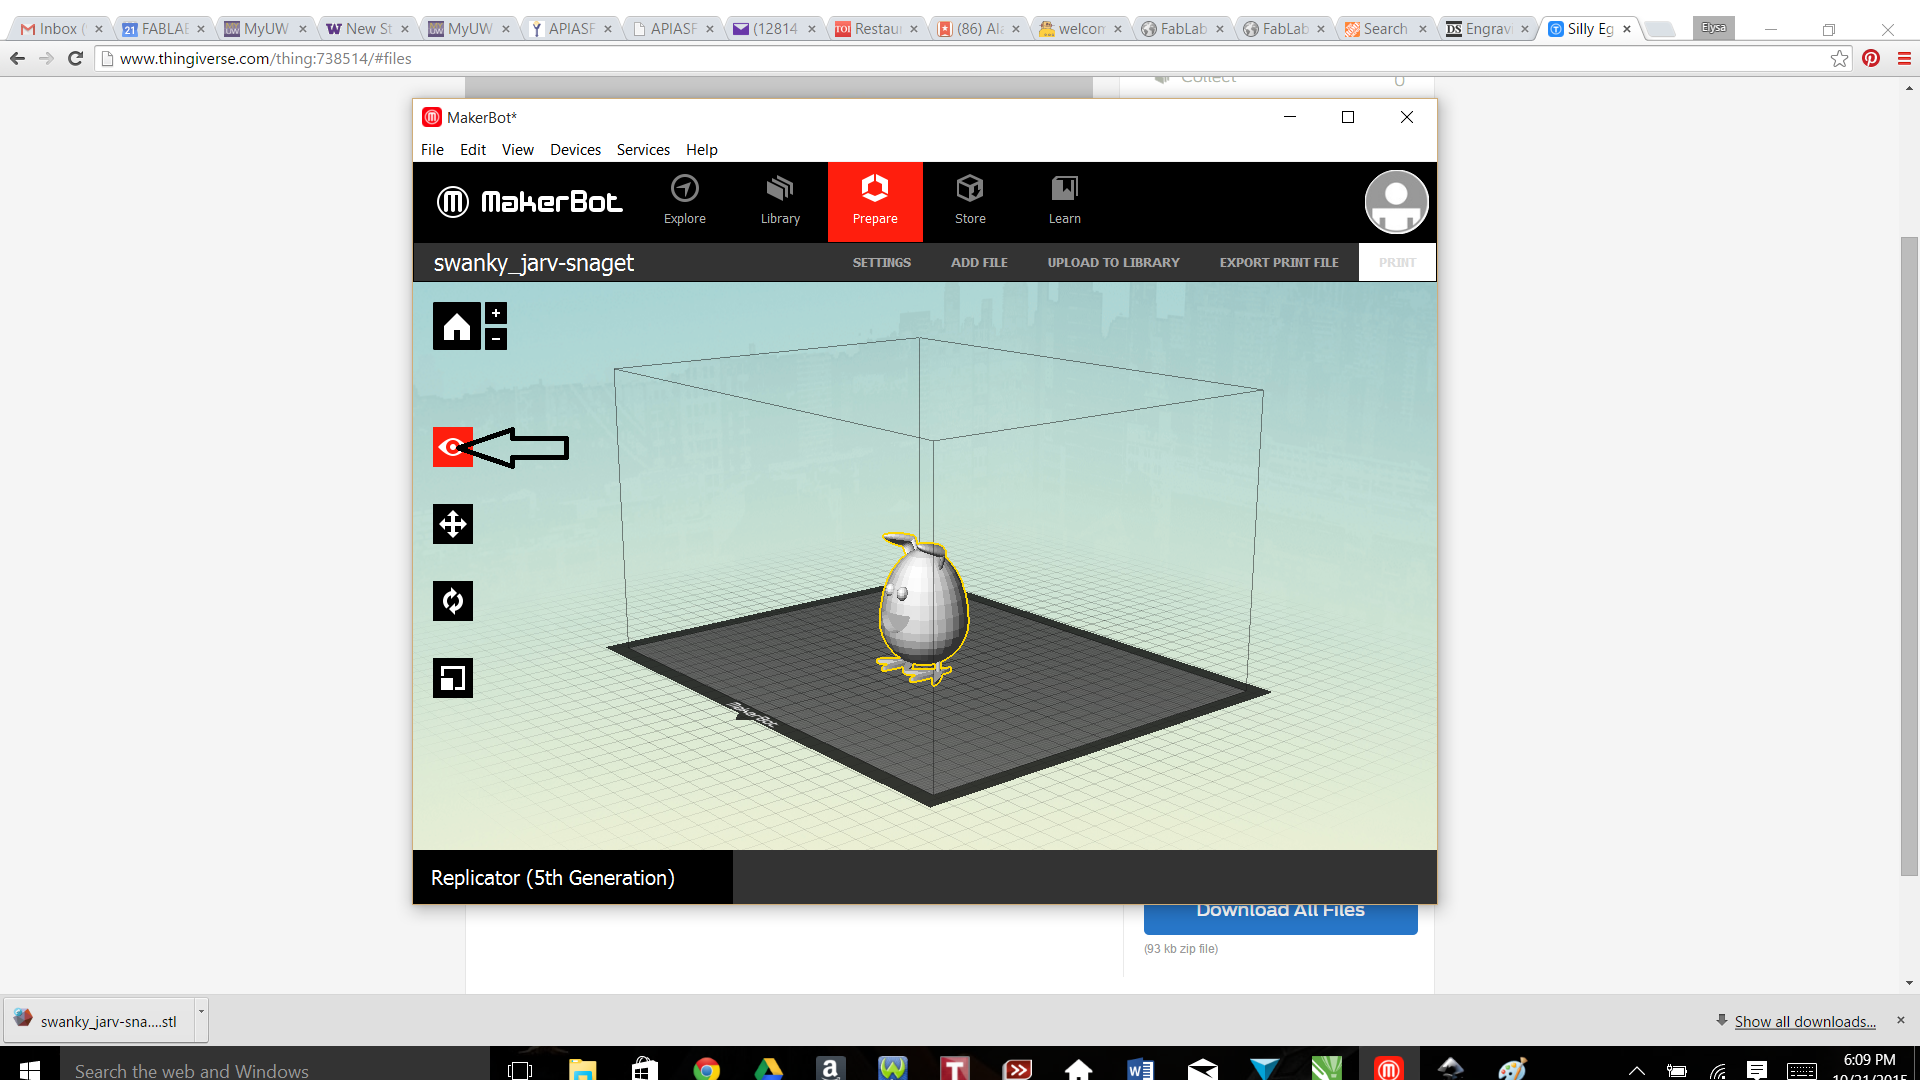1920x1080 pixels.
Task: Select the Scale tool
Action: (x=452, y=677)
